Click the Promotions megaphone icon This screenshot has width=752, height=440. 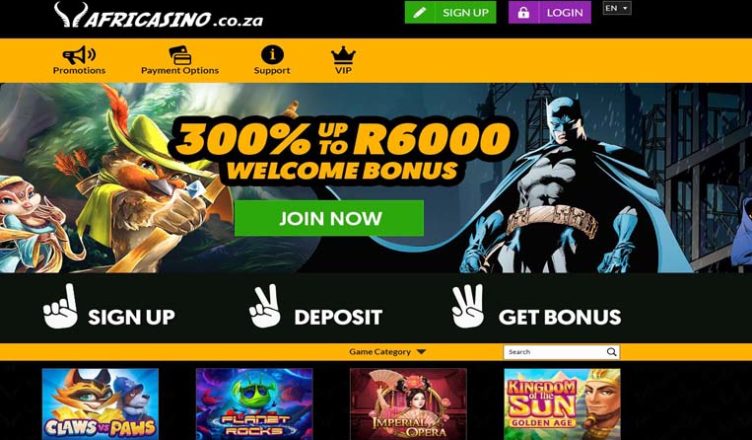79,55
